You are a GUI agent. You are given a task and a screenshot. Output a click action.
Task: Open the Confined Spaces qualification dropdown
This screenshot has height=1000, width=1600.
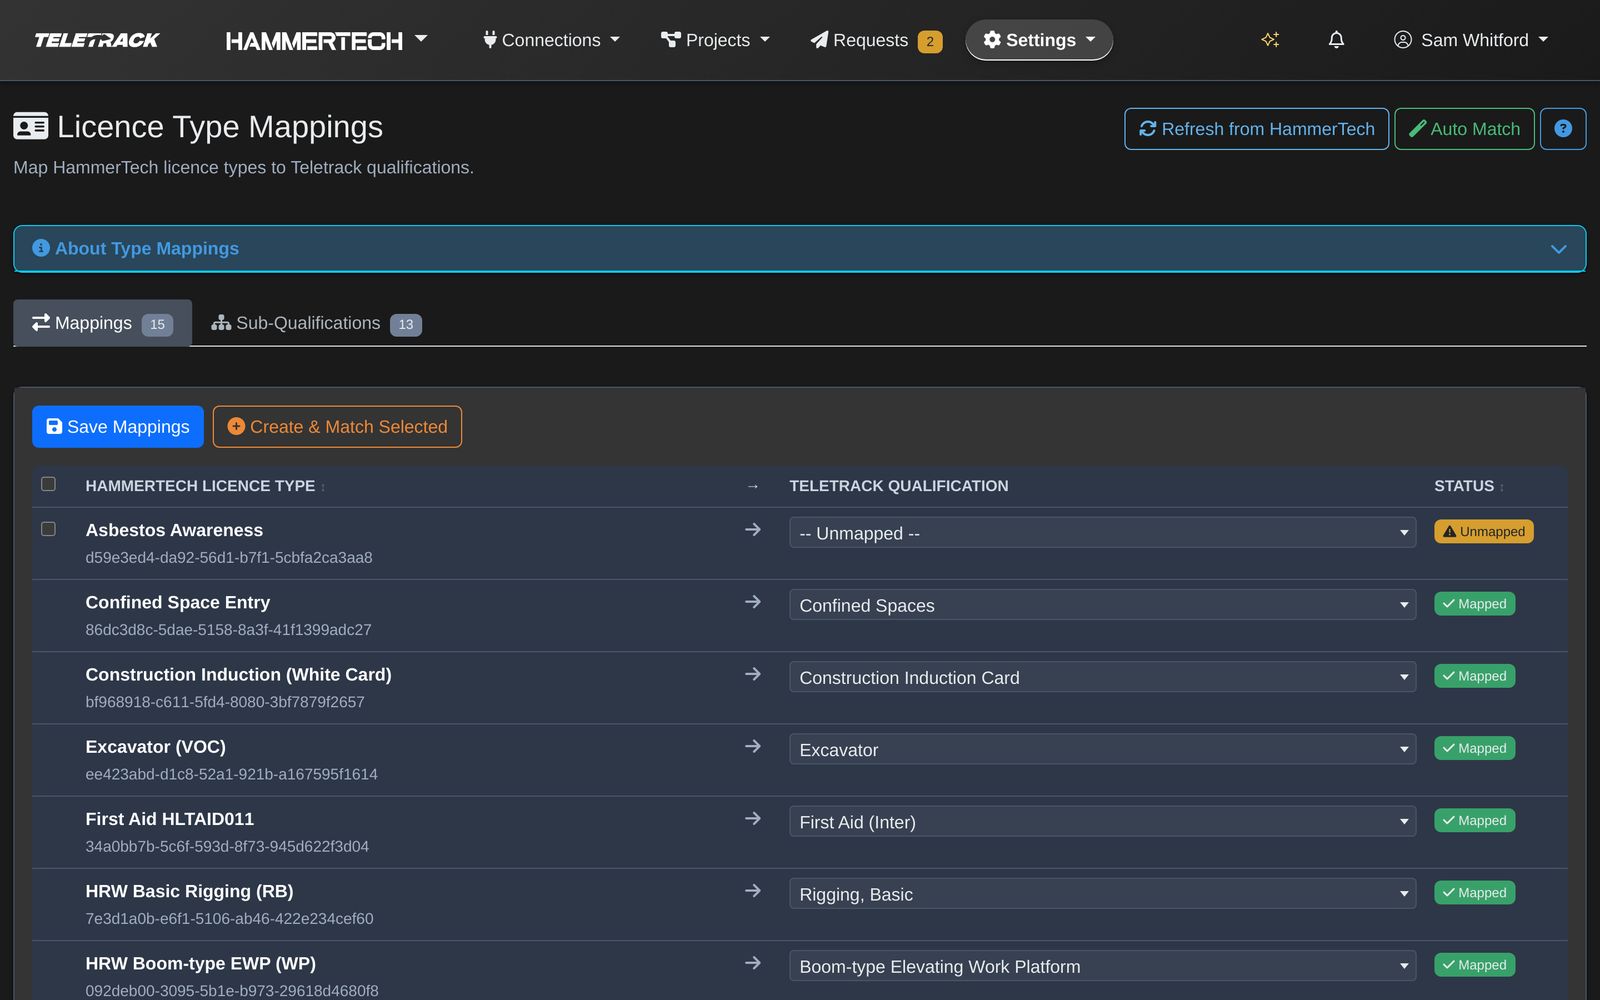(x=1102, y=605)
